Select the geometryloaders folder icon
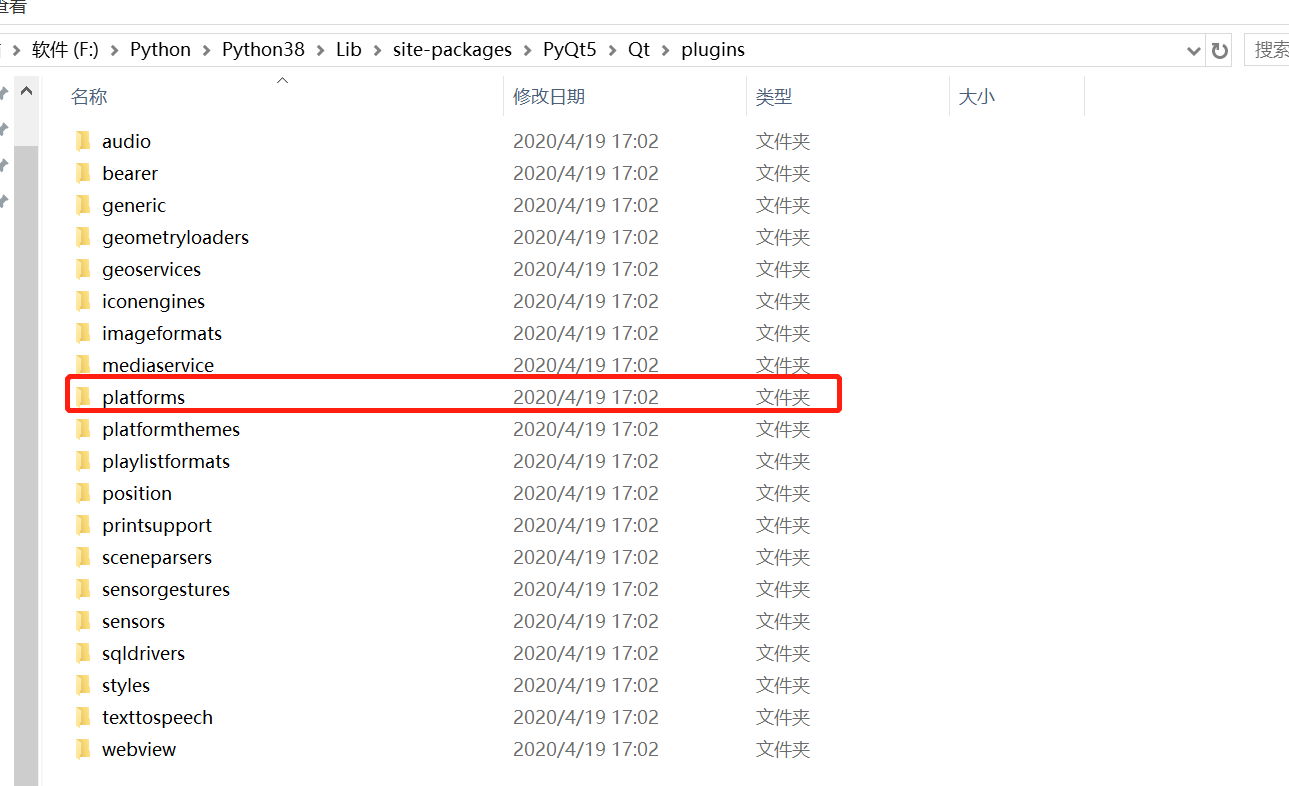Viewport: 1289px width, 786px height. point(83,237)
